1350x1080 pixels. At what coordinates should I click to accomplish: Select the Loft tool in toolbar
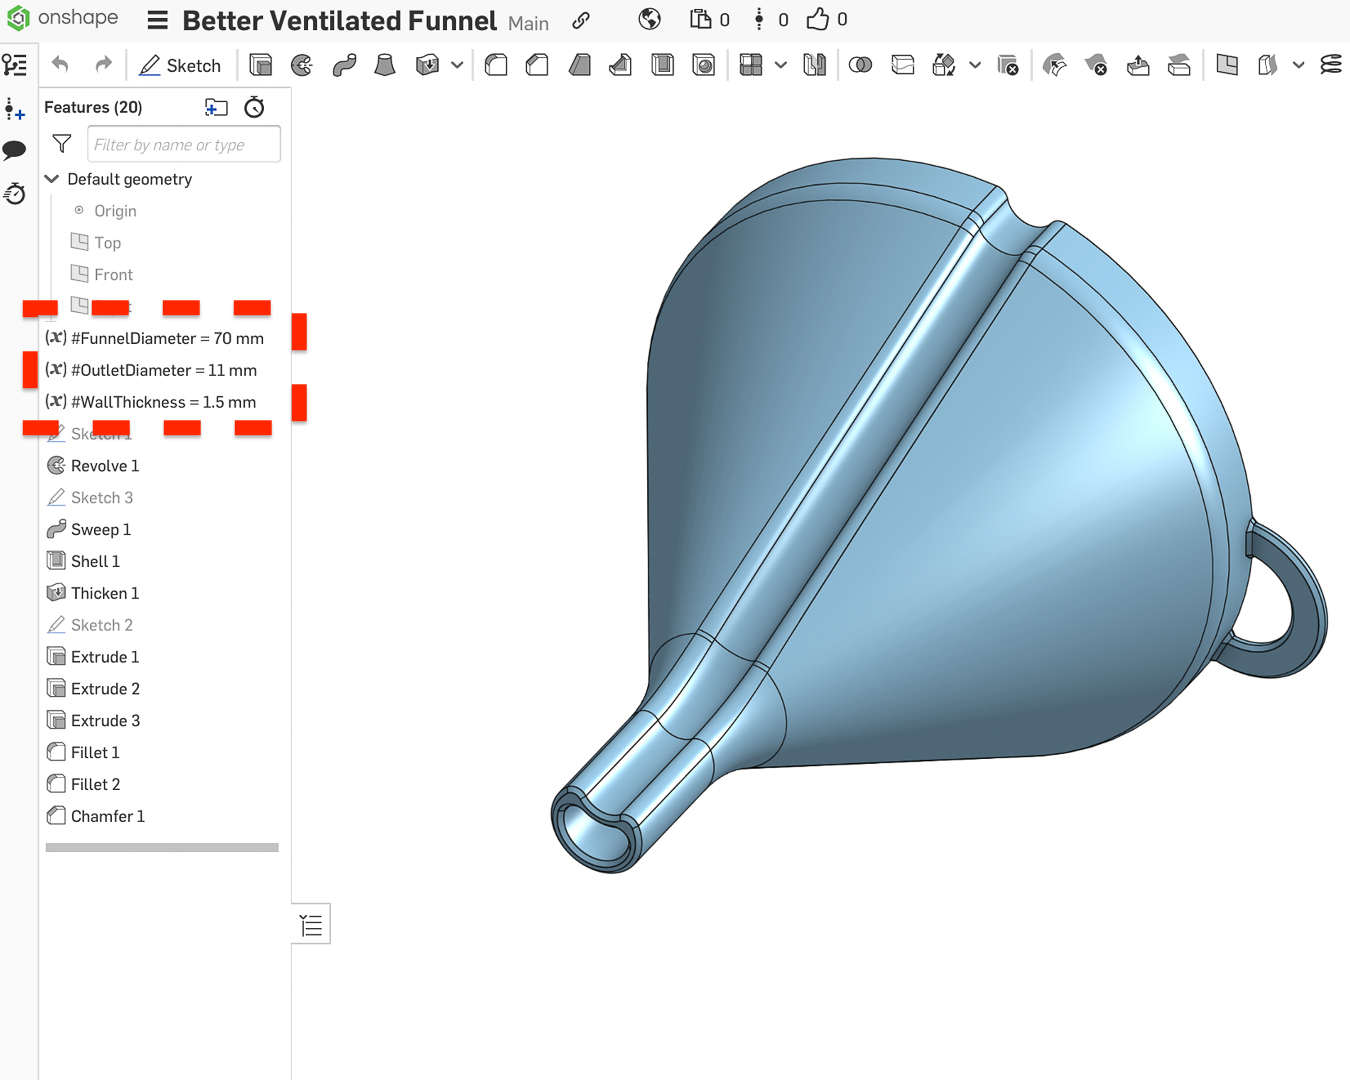coord(385,65)
